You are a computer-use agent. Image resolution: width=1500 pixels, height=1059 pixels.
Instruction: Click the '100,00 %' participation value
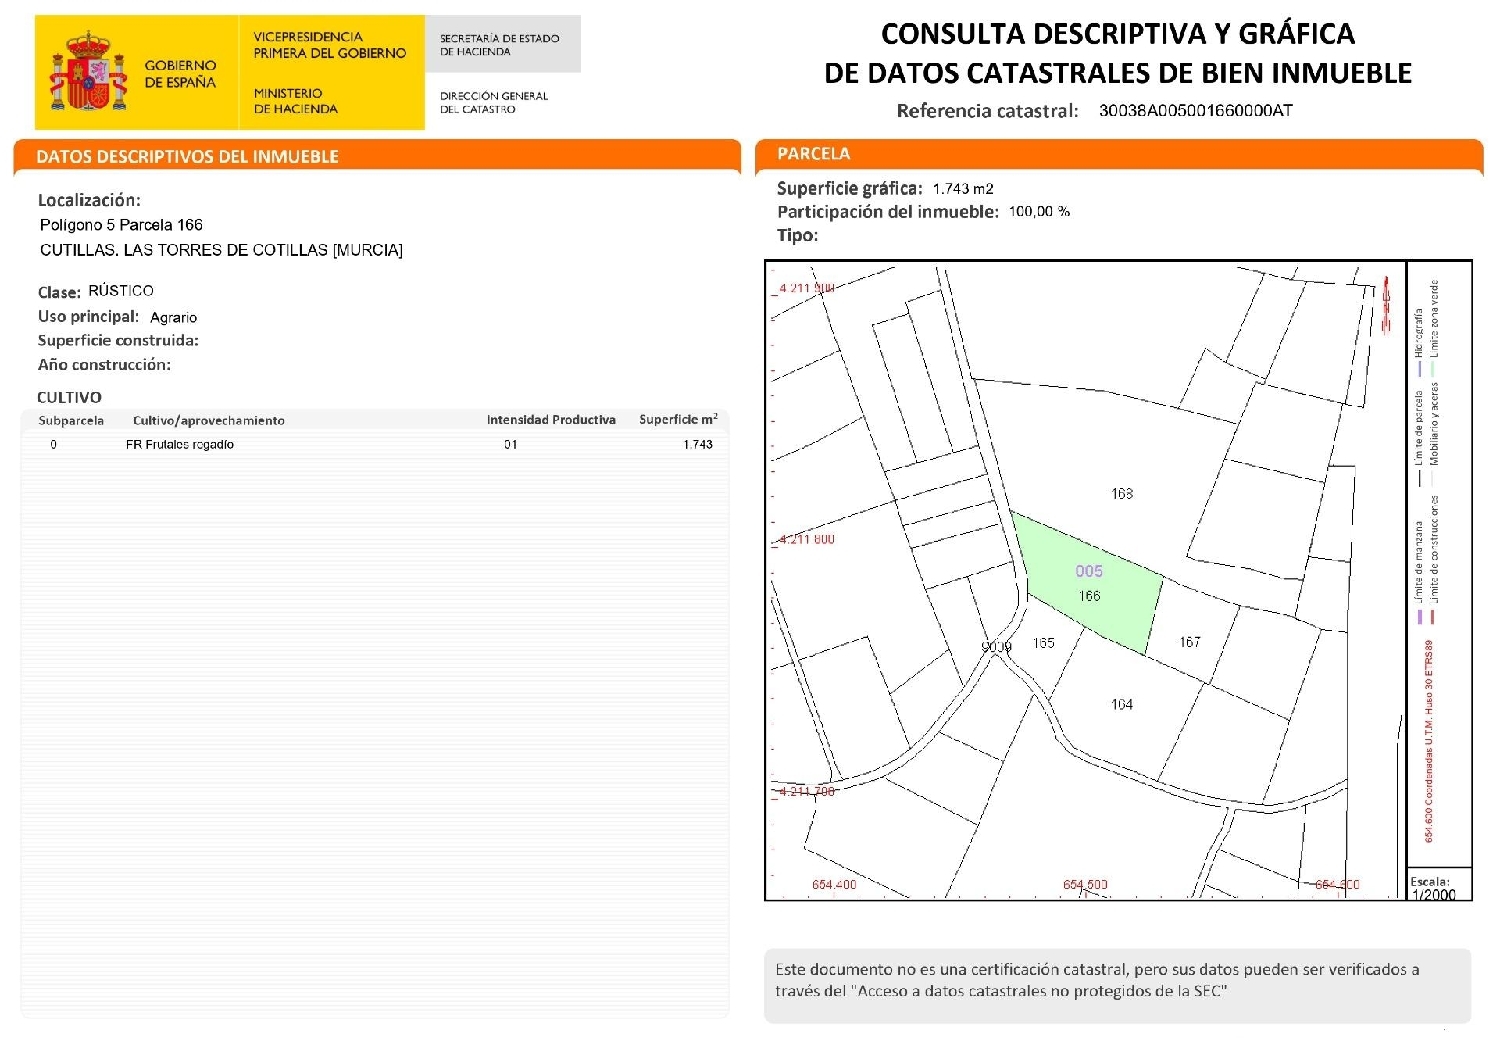(x=1039, y=212)
